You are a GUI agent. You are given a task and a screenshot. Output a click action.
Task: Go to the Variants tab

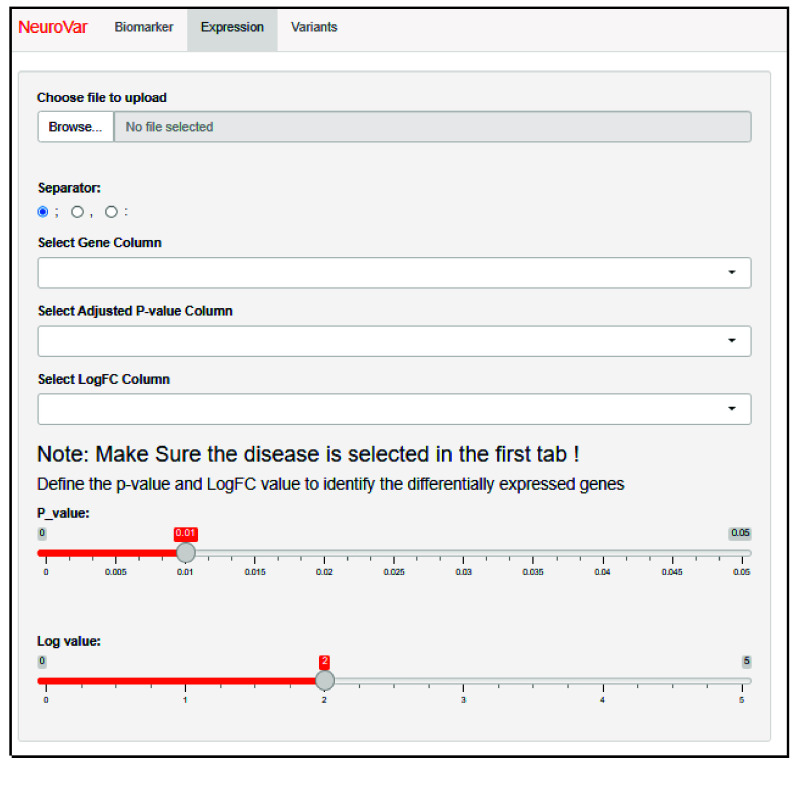coord(314,27)
